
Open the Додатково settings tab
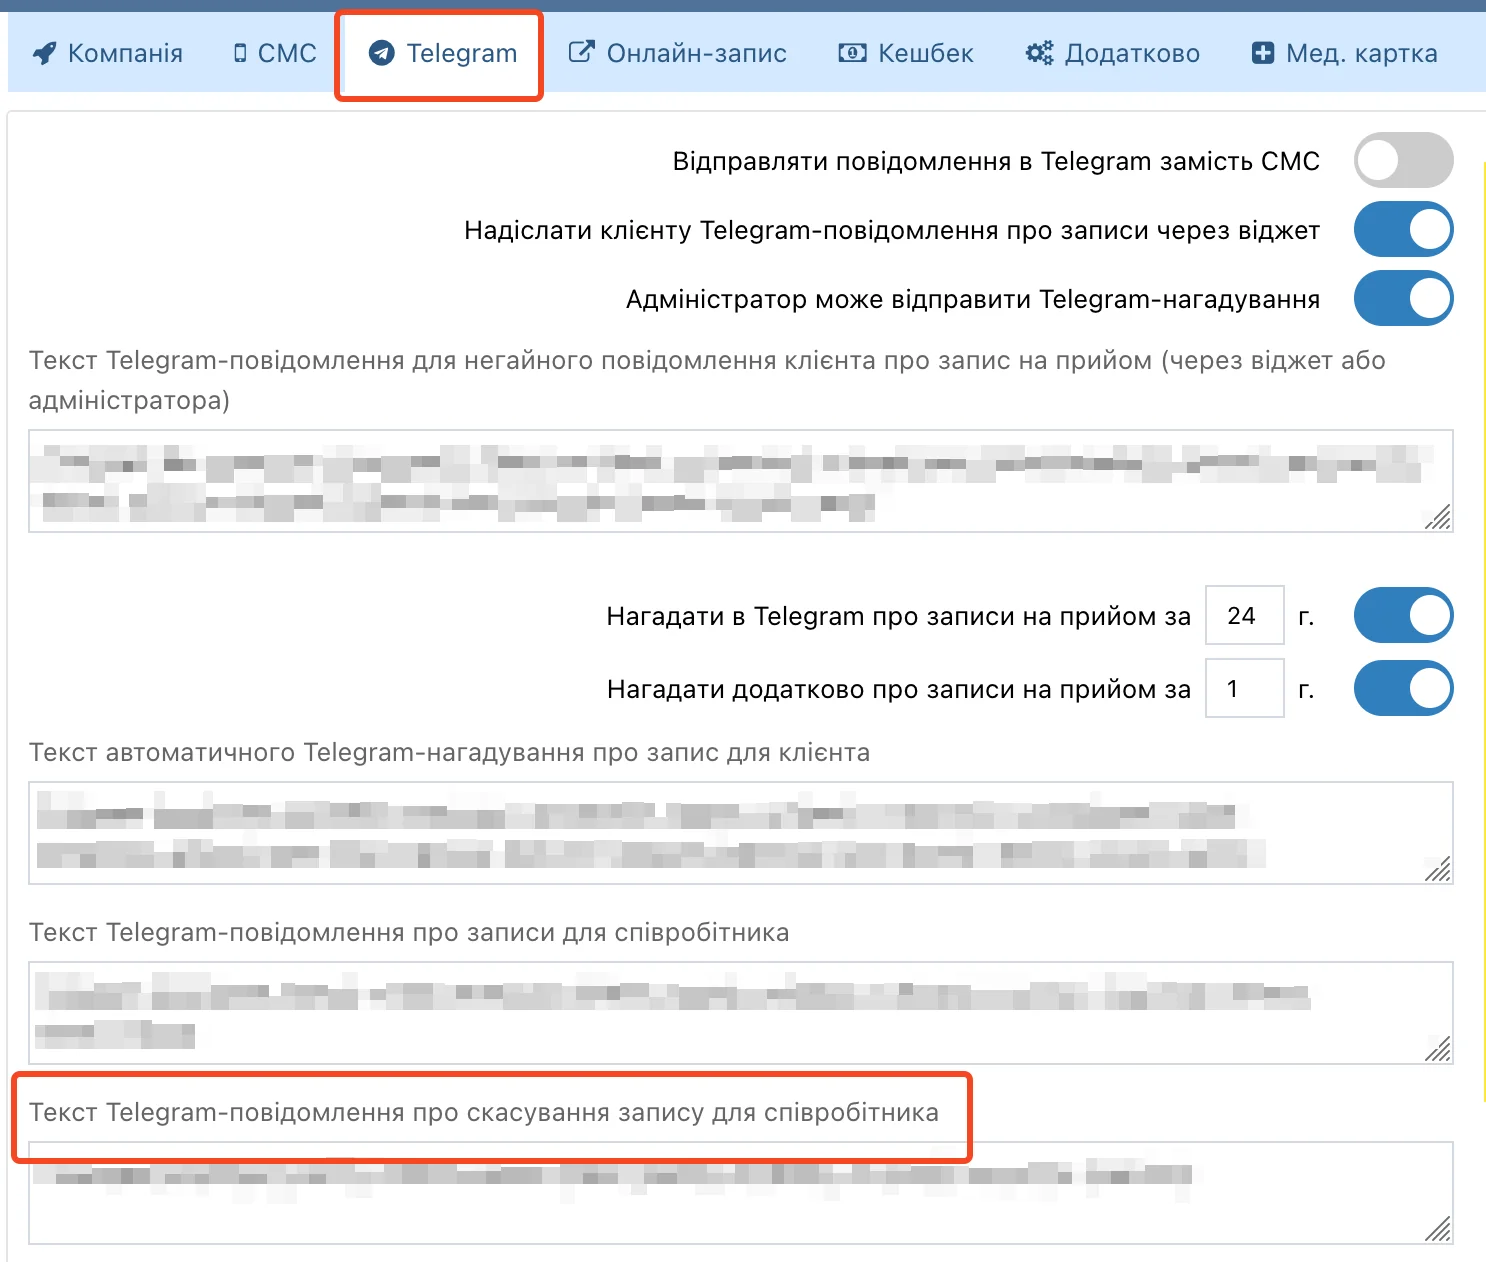click(1112, 53)
